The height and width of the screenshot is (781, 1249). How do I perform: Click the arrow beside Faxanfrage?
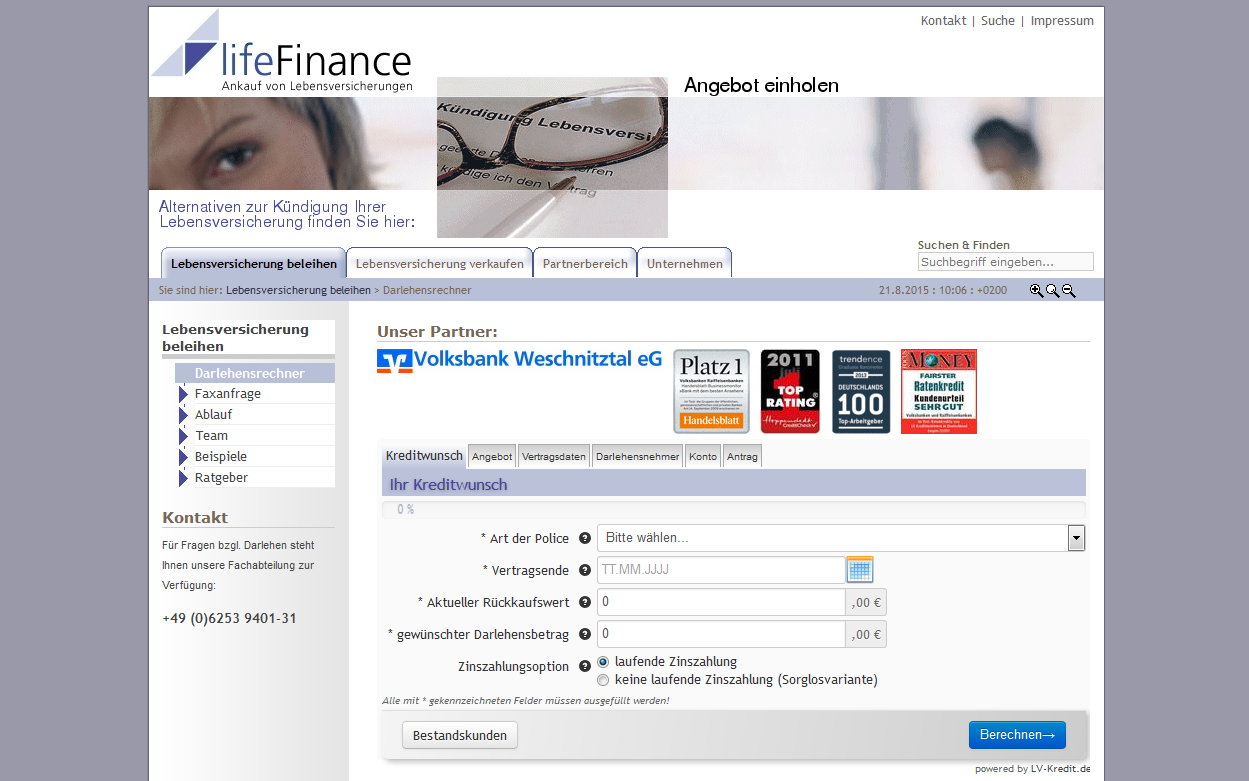point(184,394)
